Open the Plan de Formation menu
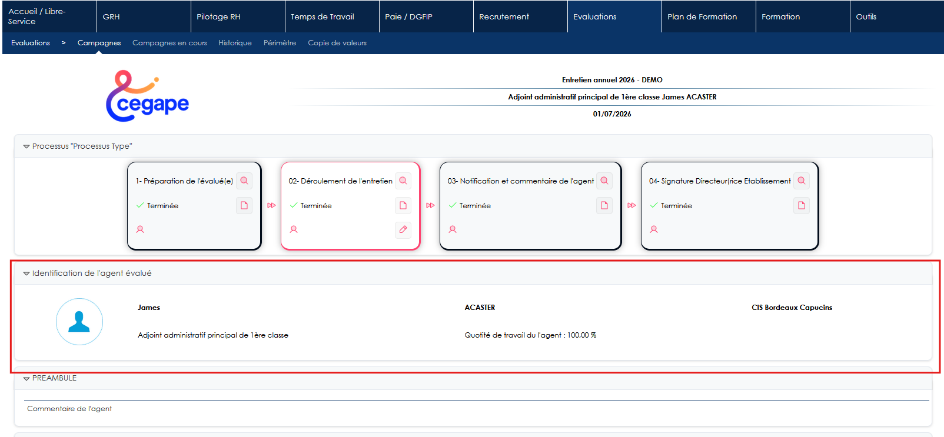The height and width of the screenshot is (437, 944). tap(708, 16)
